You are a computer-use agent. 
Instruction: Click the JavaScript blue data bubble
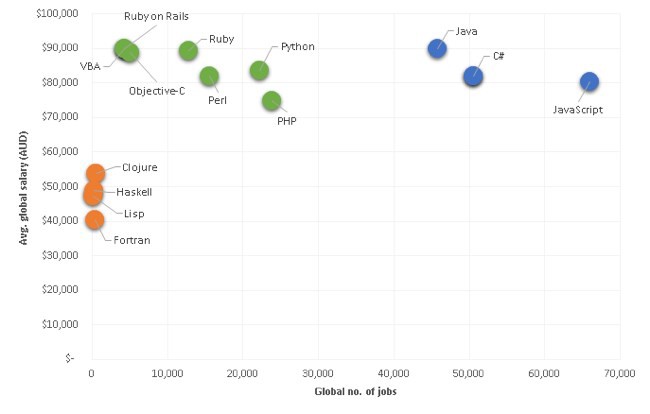click(x=589, y=82)
